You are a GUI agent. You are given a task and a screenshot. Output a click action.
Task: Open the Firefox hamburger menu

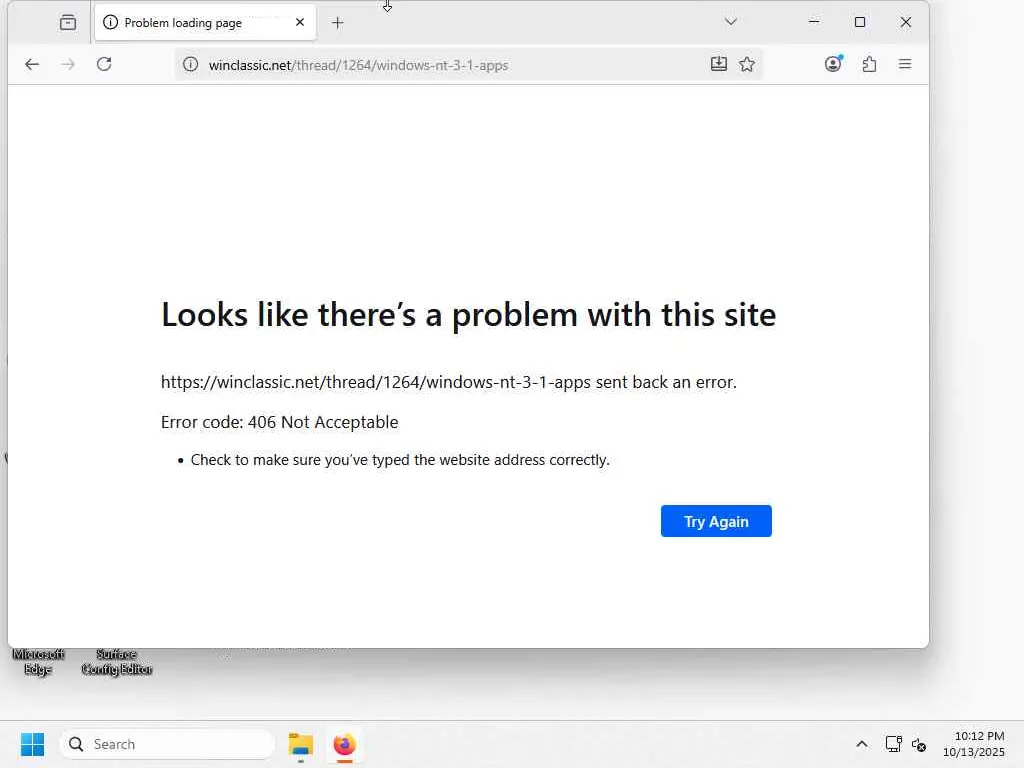click(904, 64)
